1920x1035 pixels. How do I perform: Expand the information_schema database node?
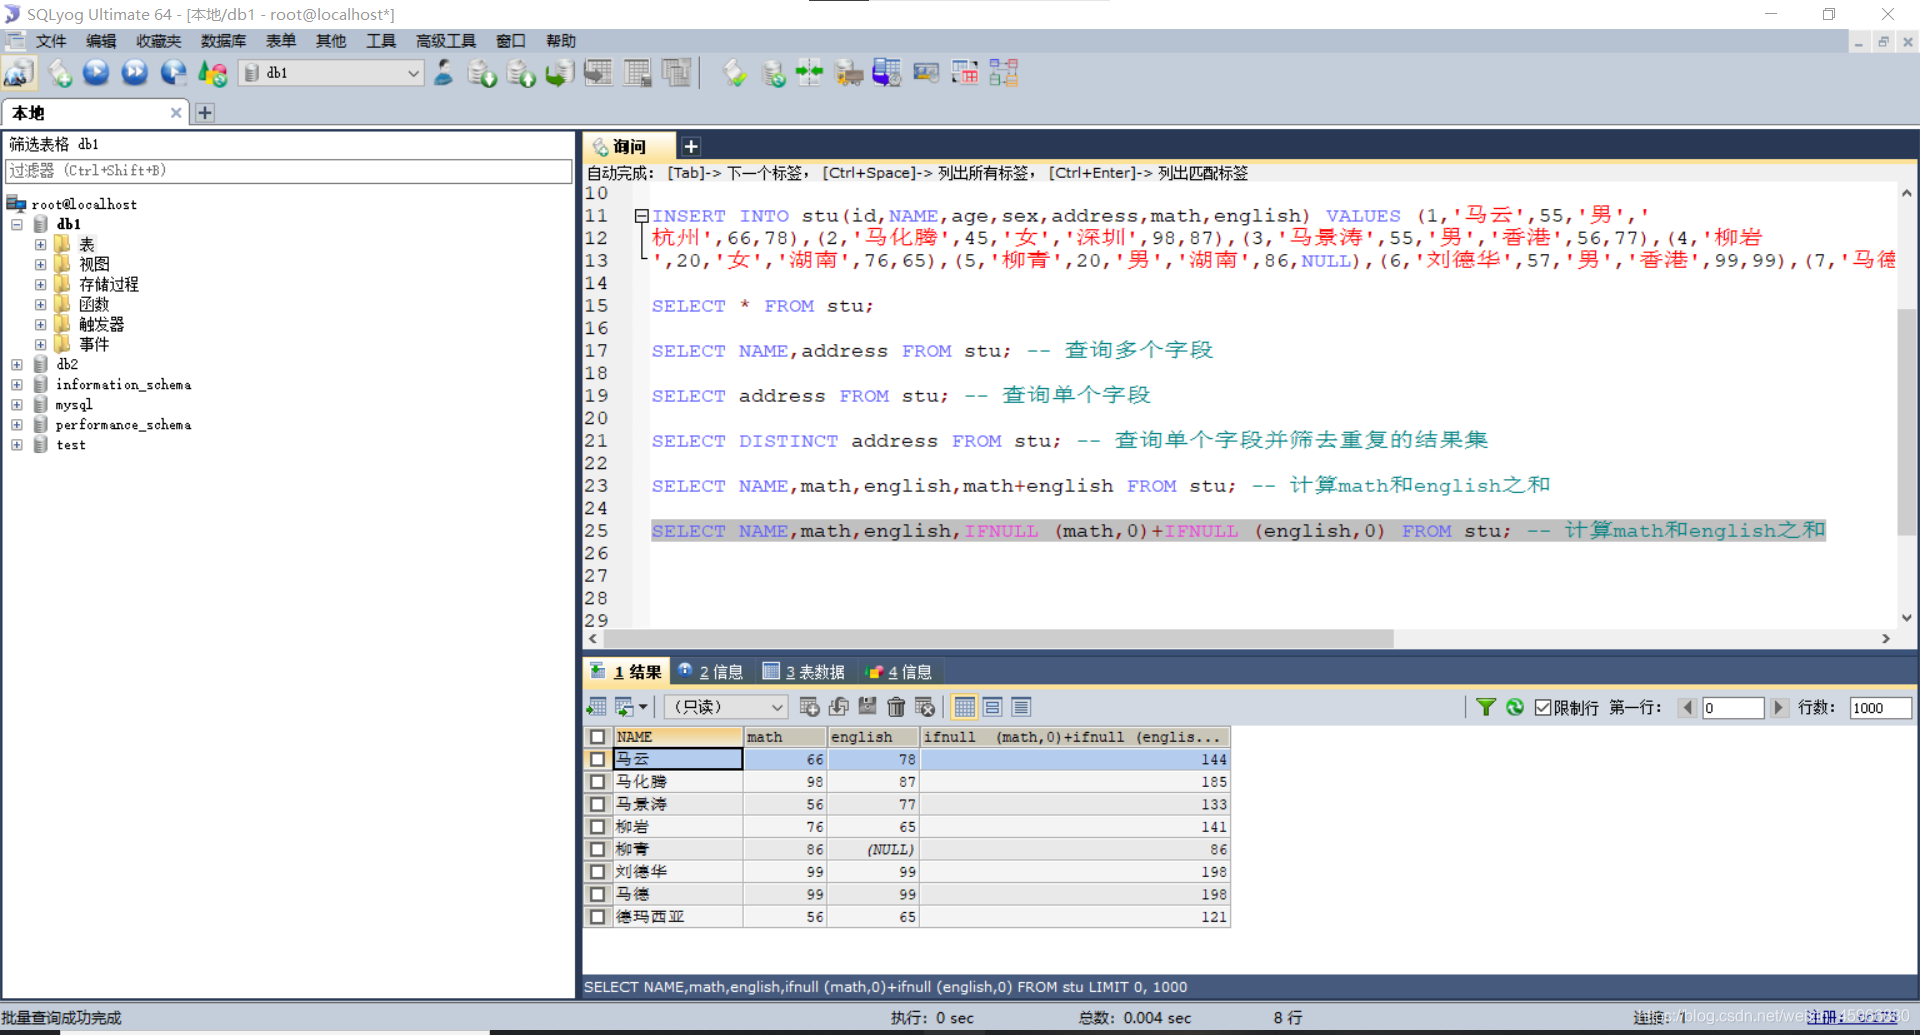17,384
